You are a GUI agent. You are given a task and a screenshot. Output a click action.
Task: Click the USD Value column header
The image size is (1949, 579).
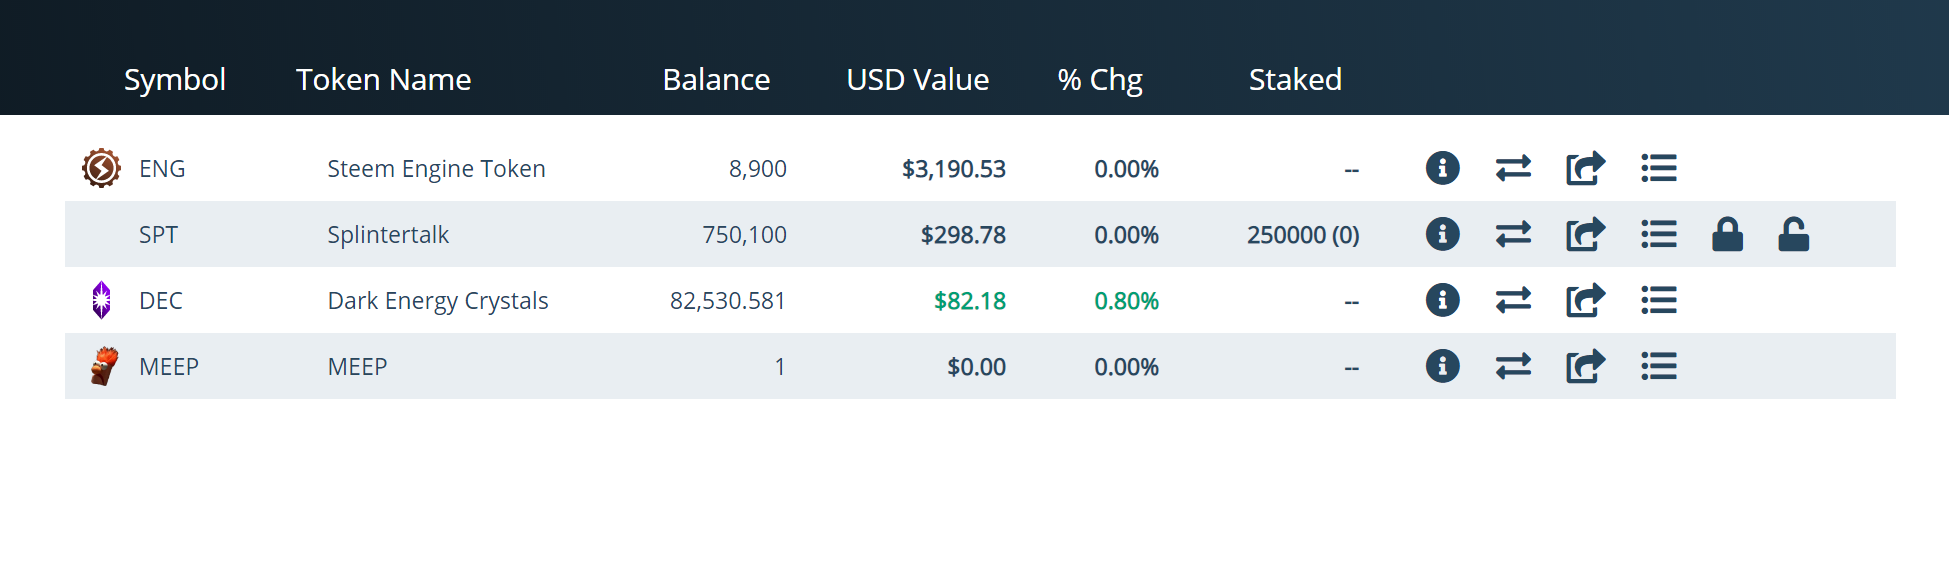pos(917,80)
